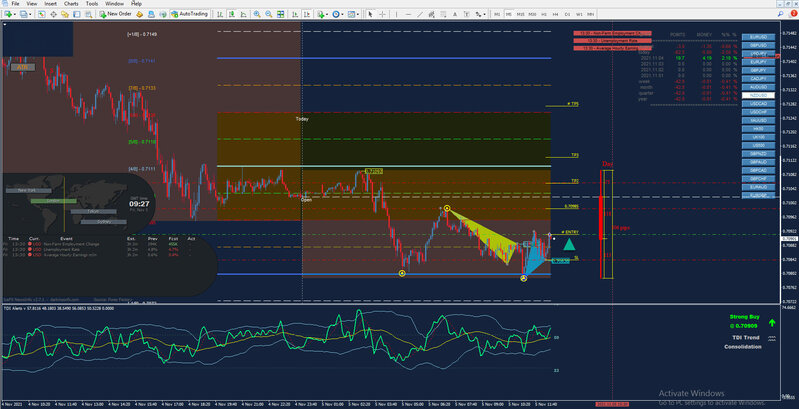Click the USDCAD symbol button

tap(758, 103)
